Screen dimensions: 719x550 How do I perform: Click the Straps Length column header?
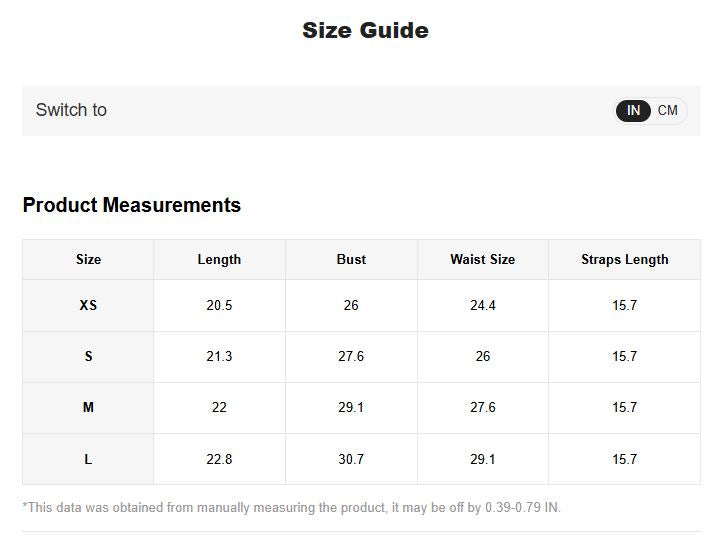(x=625, y=259)
